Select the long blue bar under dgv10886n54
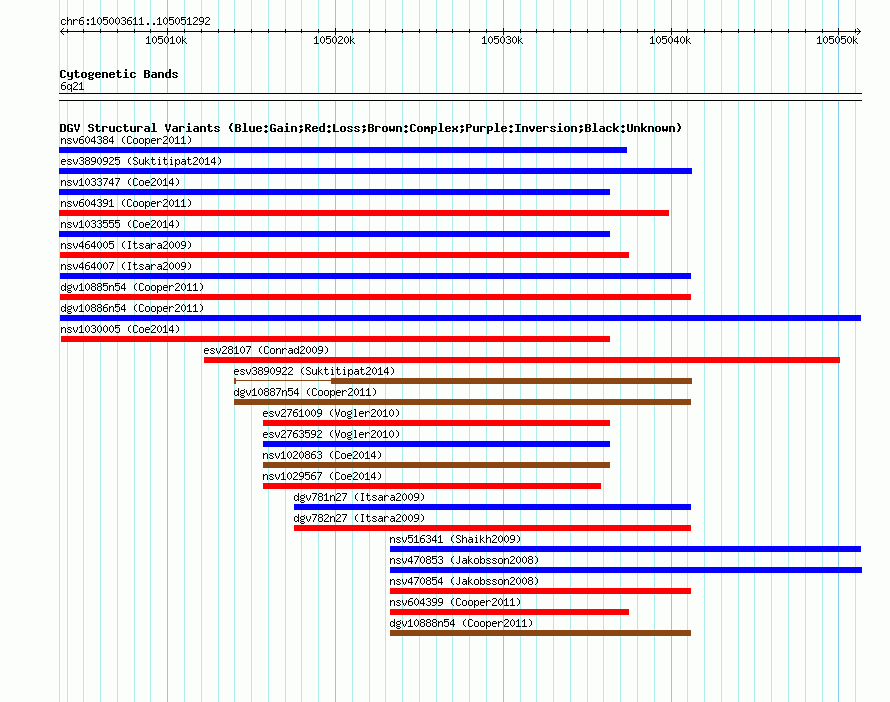This screenshot has width=890, height=702. pyautogui.click(x=460, y=318)
